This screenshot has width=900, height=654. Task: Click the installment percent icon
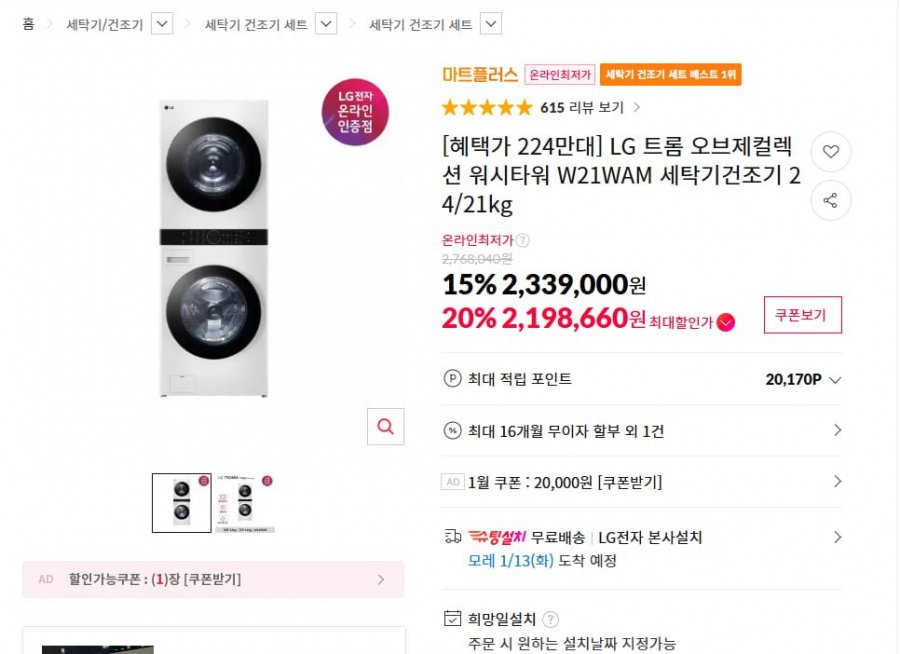(x=452, y=431)
